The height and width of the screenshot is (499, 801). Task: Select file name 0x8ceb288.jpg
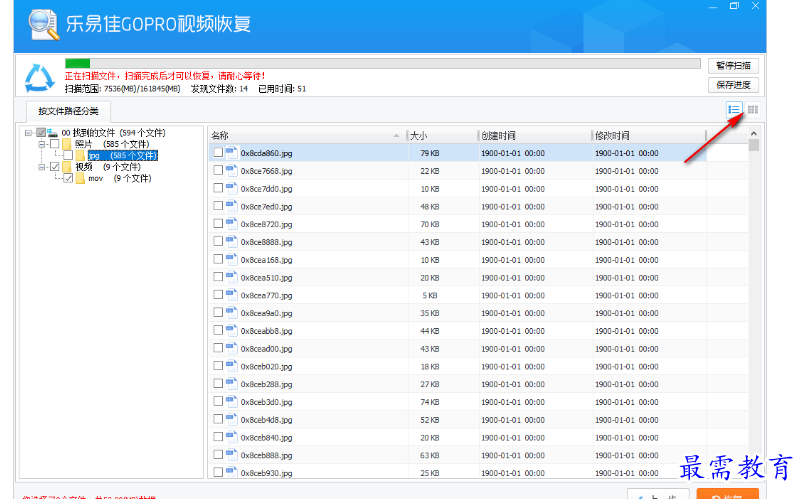point(266,384)
